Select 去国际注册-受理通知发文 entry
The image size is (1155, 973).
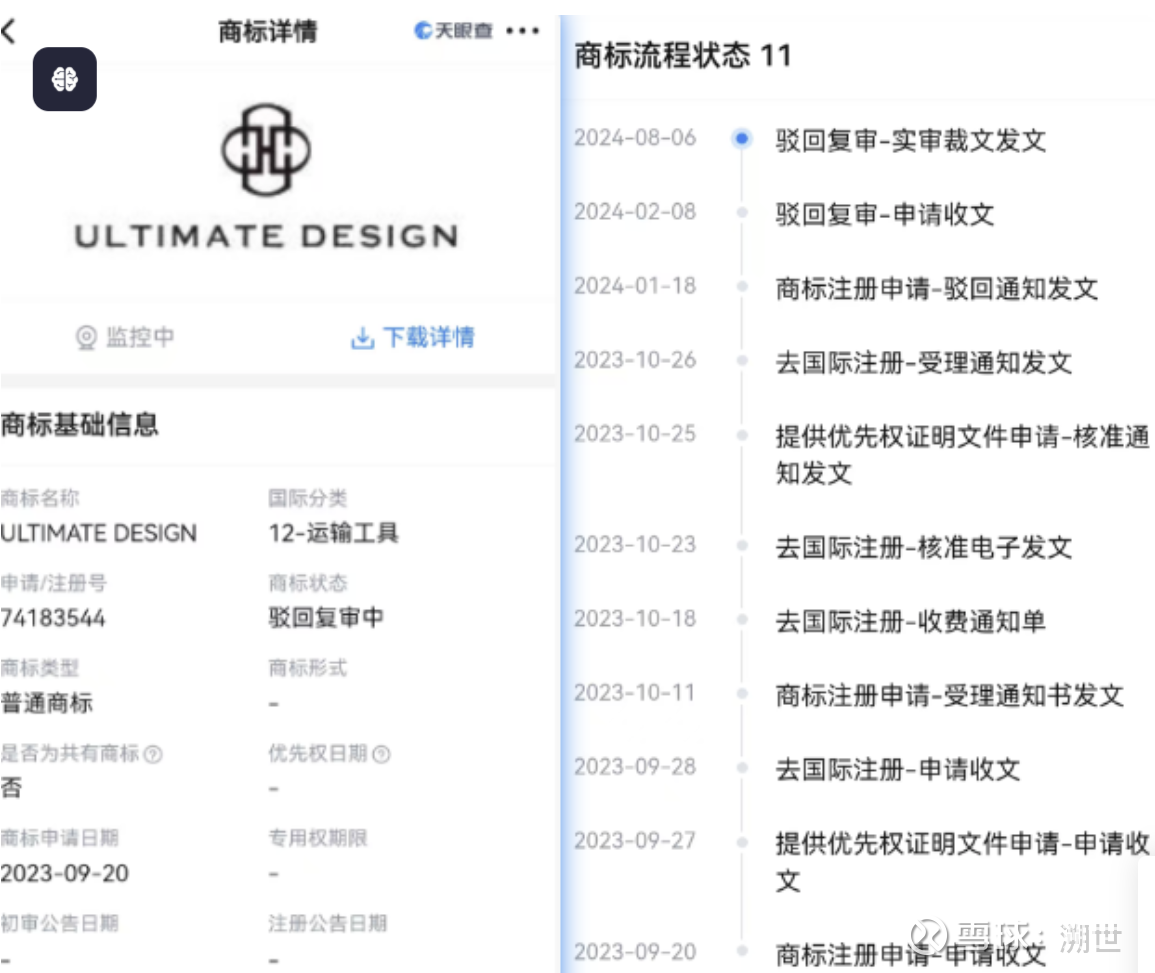pos(924,362)
